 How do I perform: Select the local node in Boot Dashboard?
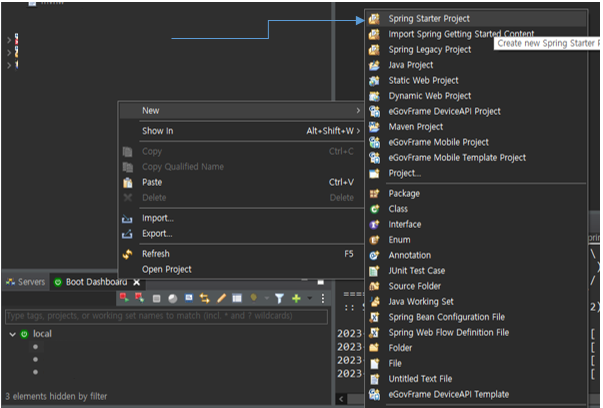click(42, 334)
